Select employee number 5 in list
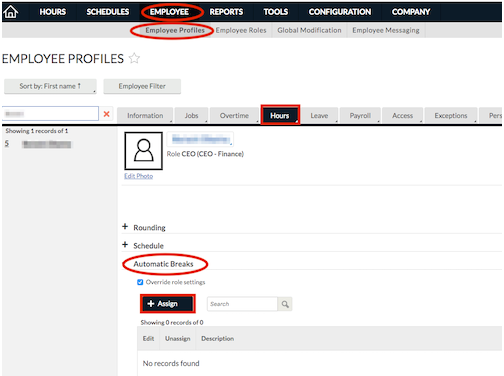504x376 pixels. point(7,144)
